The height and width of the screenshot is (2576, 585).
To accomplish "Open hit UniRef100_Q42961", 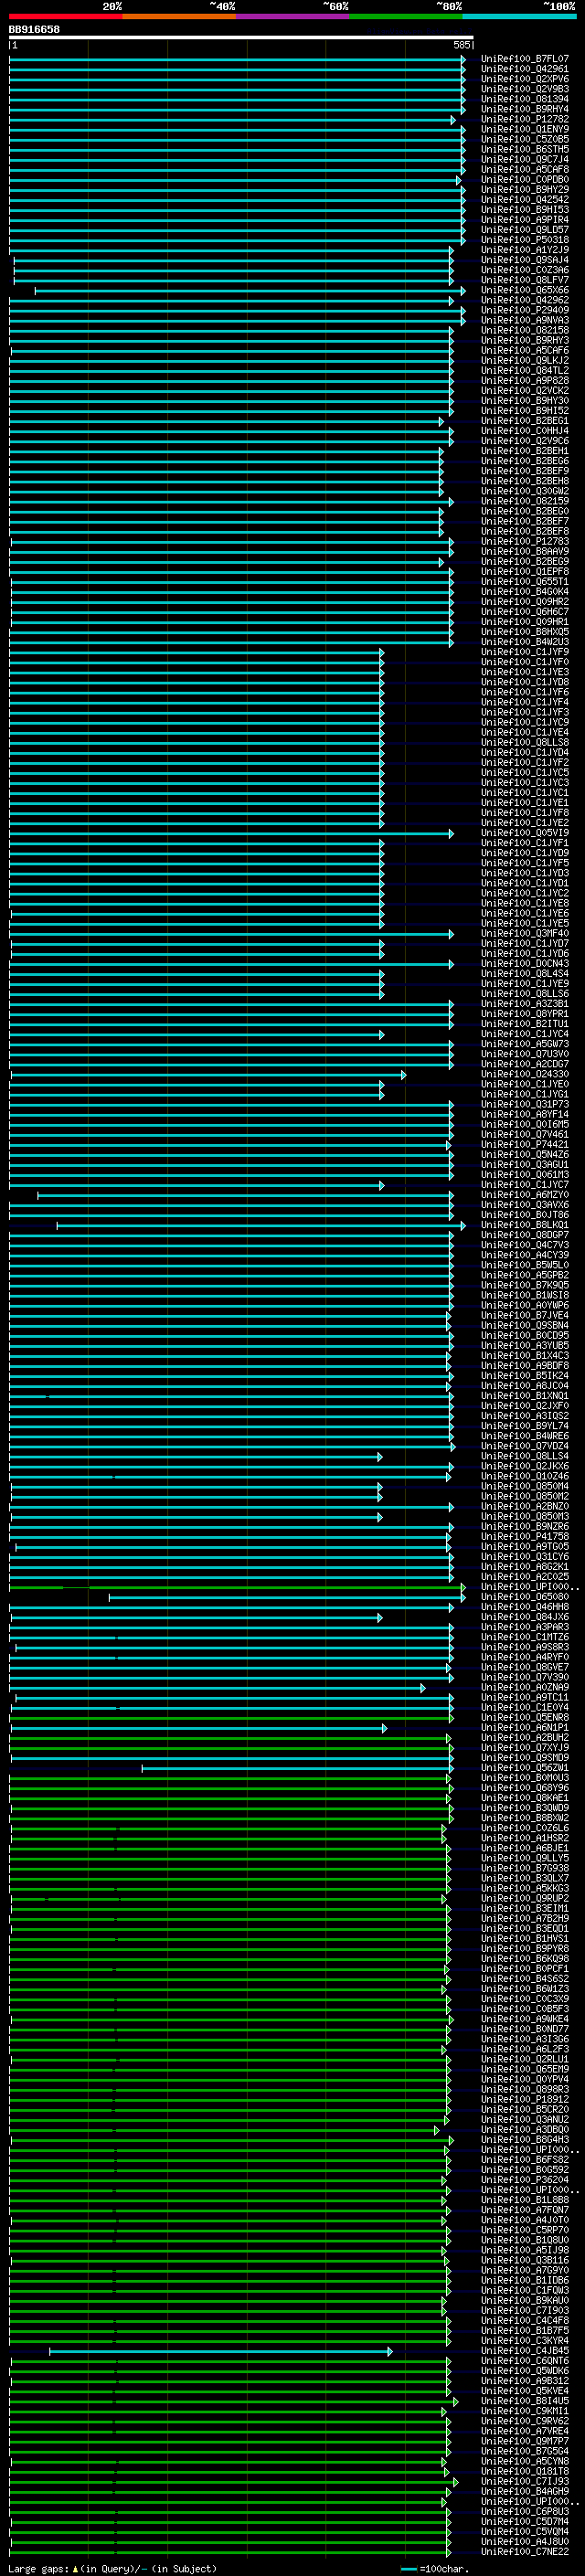I will point(524,69).
